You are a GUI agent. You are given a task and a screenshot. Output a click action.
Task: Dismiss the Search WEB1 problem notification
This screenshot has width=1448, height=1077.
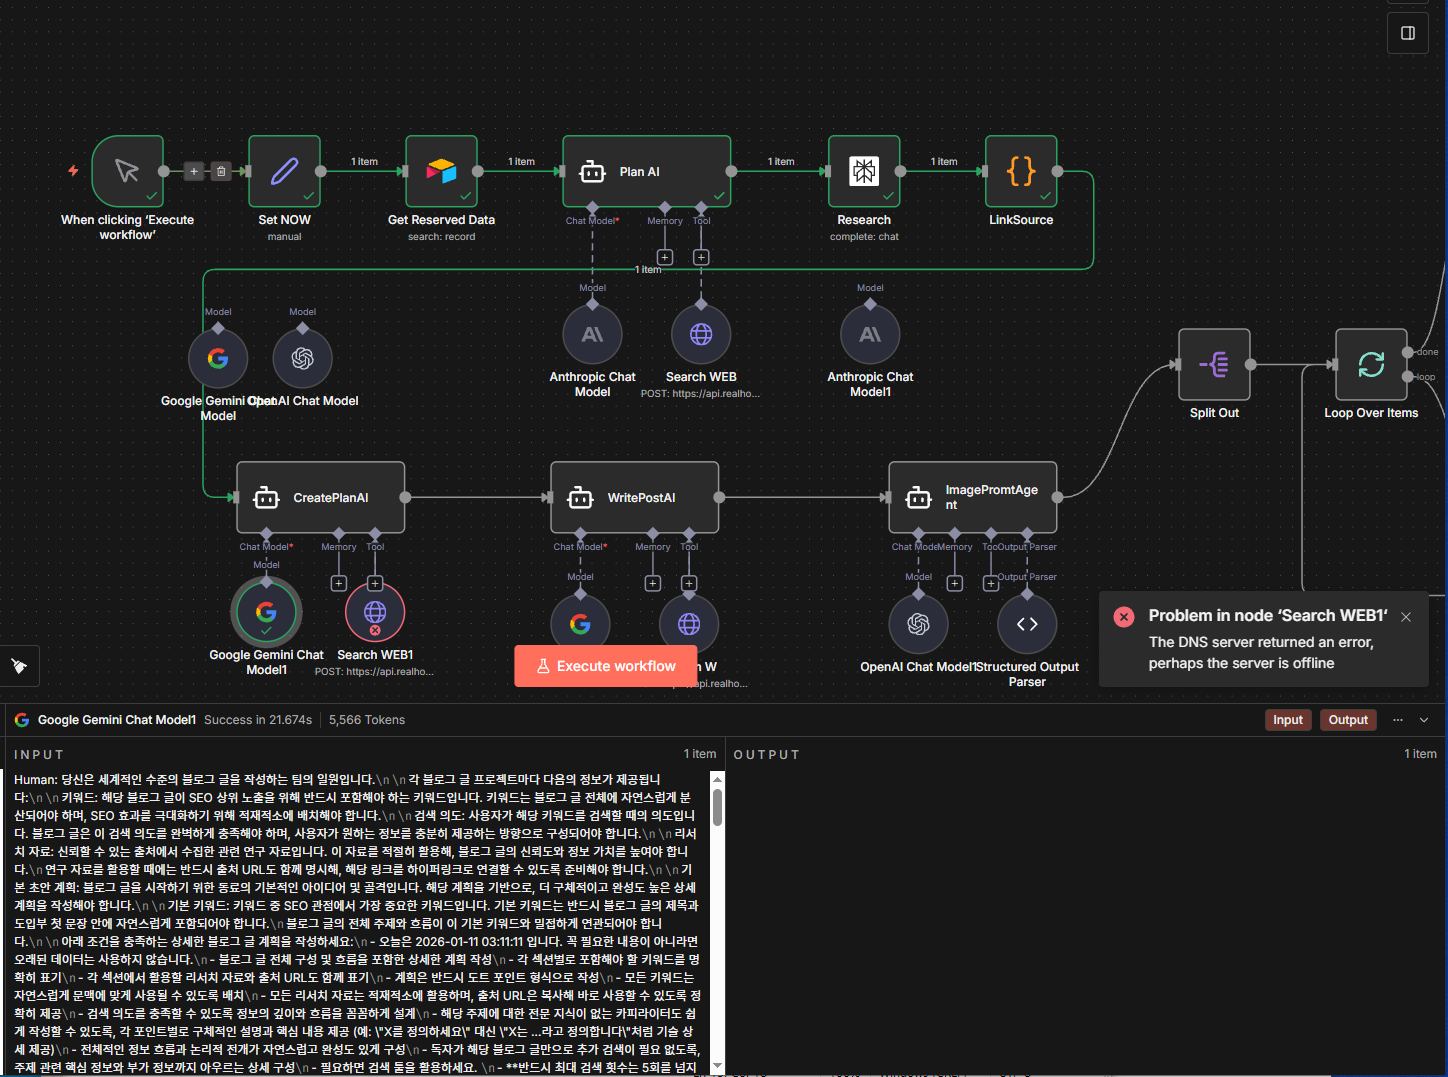pyautogui.click(x=1406, y=617)
